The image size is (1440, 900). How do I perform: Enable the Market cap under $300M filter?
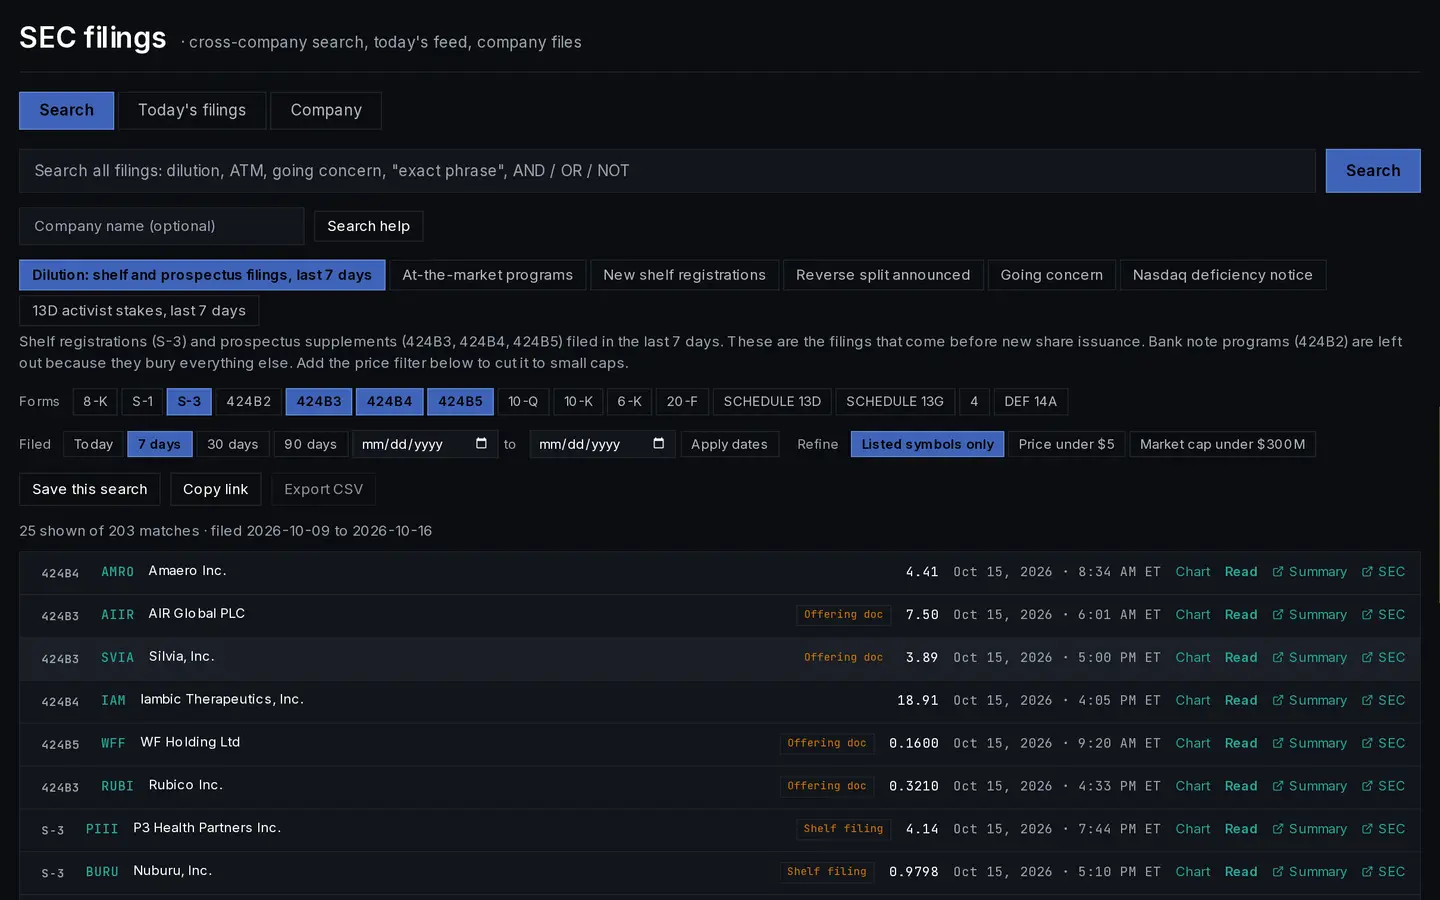pos(1222,444)
